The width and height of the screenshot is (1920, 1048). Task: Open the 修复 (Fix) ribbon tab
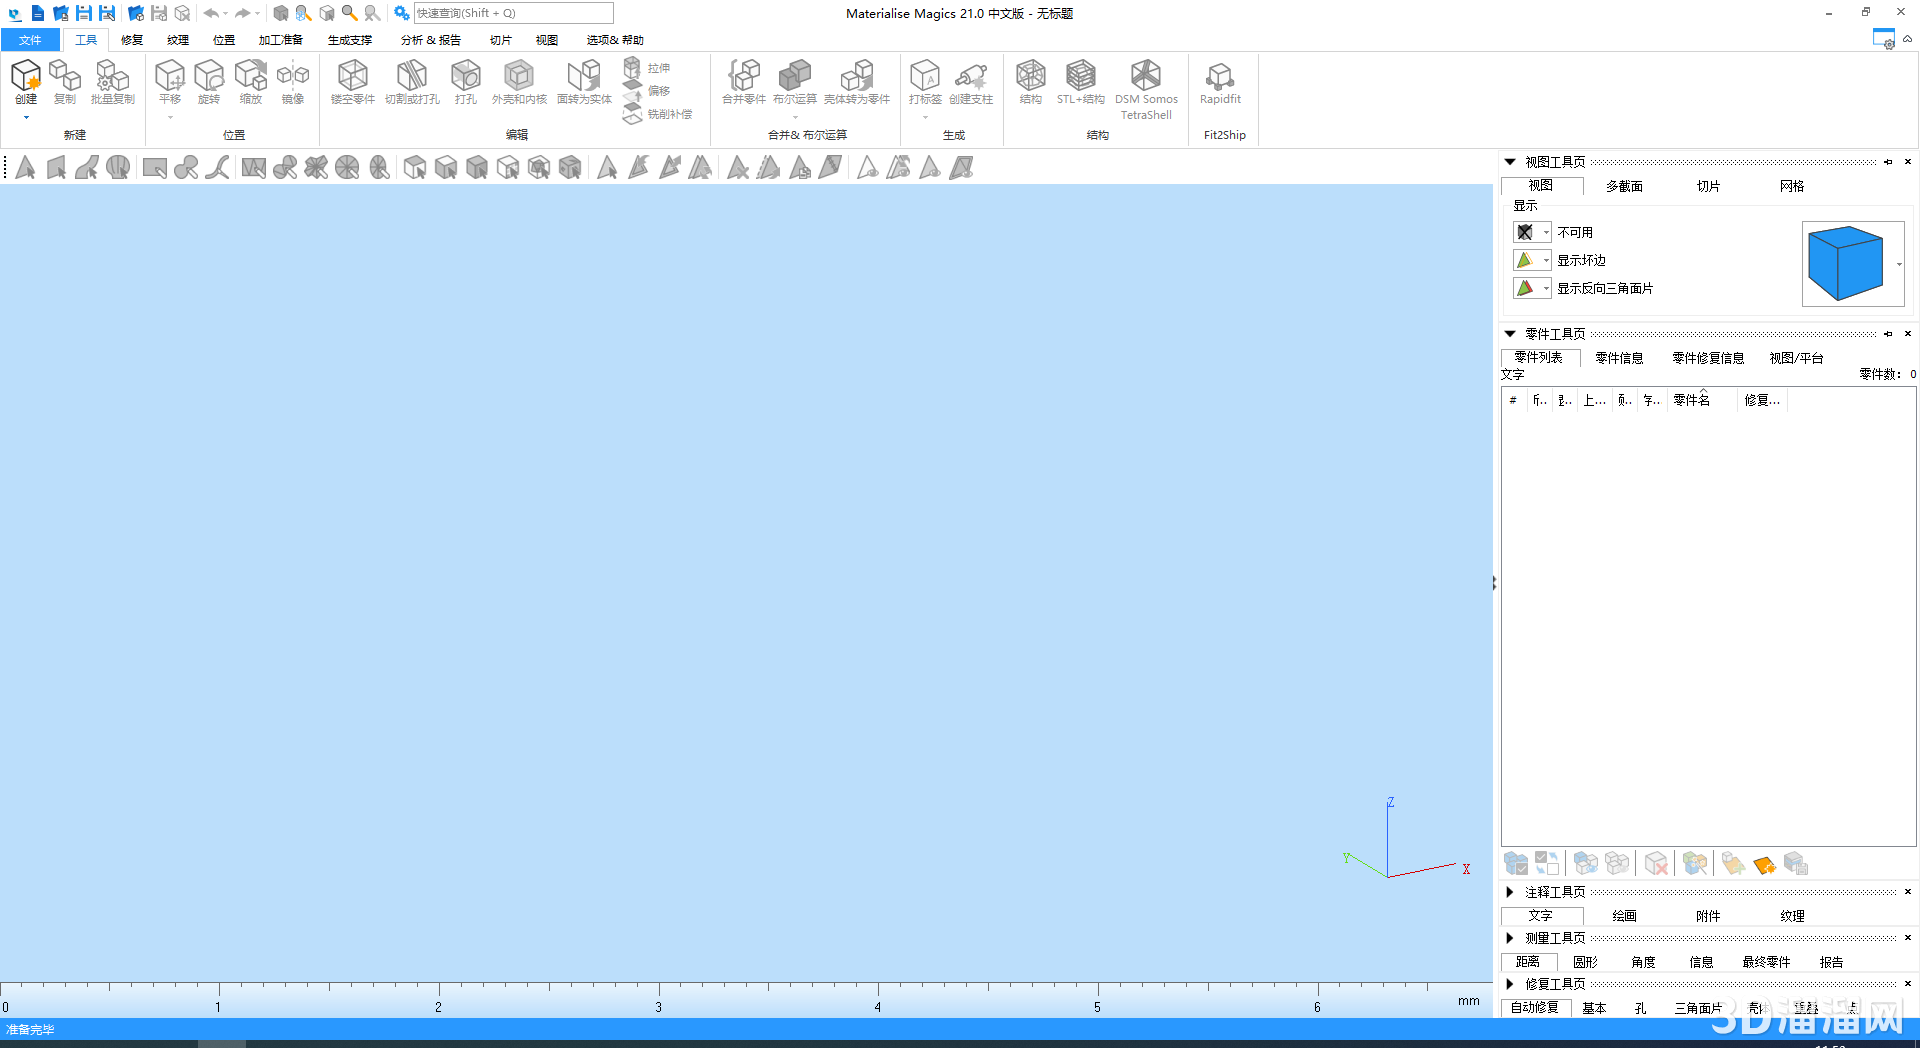(132, 40)
